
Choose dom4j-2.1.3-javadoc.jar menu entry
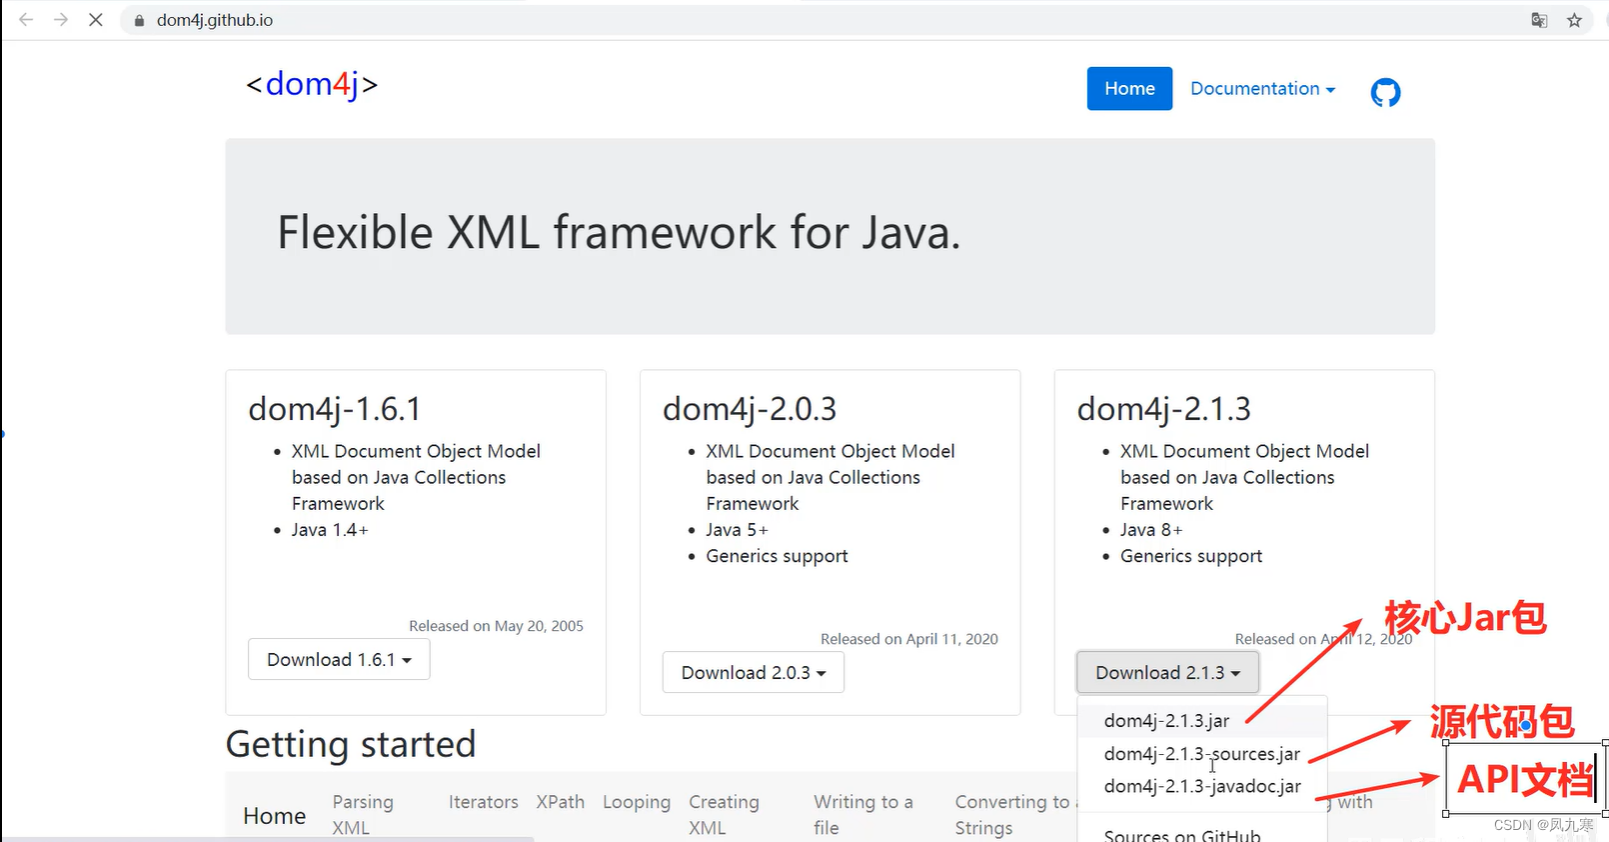click(x=1202, y=787)
